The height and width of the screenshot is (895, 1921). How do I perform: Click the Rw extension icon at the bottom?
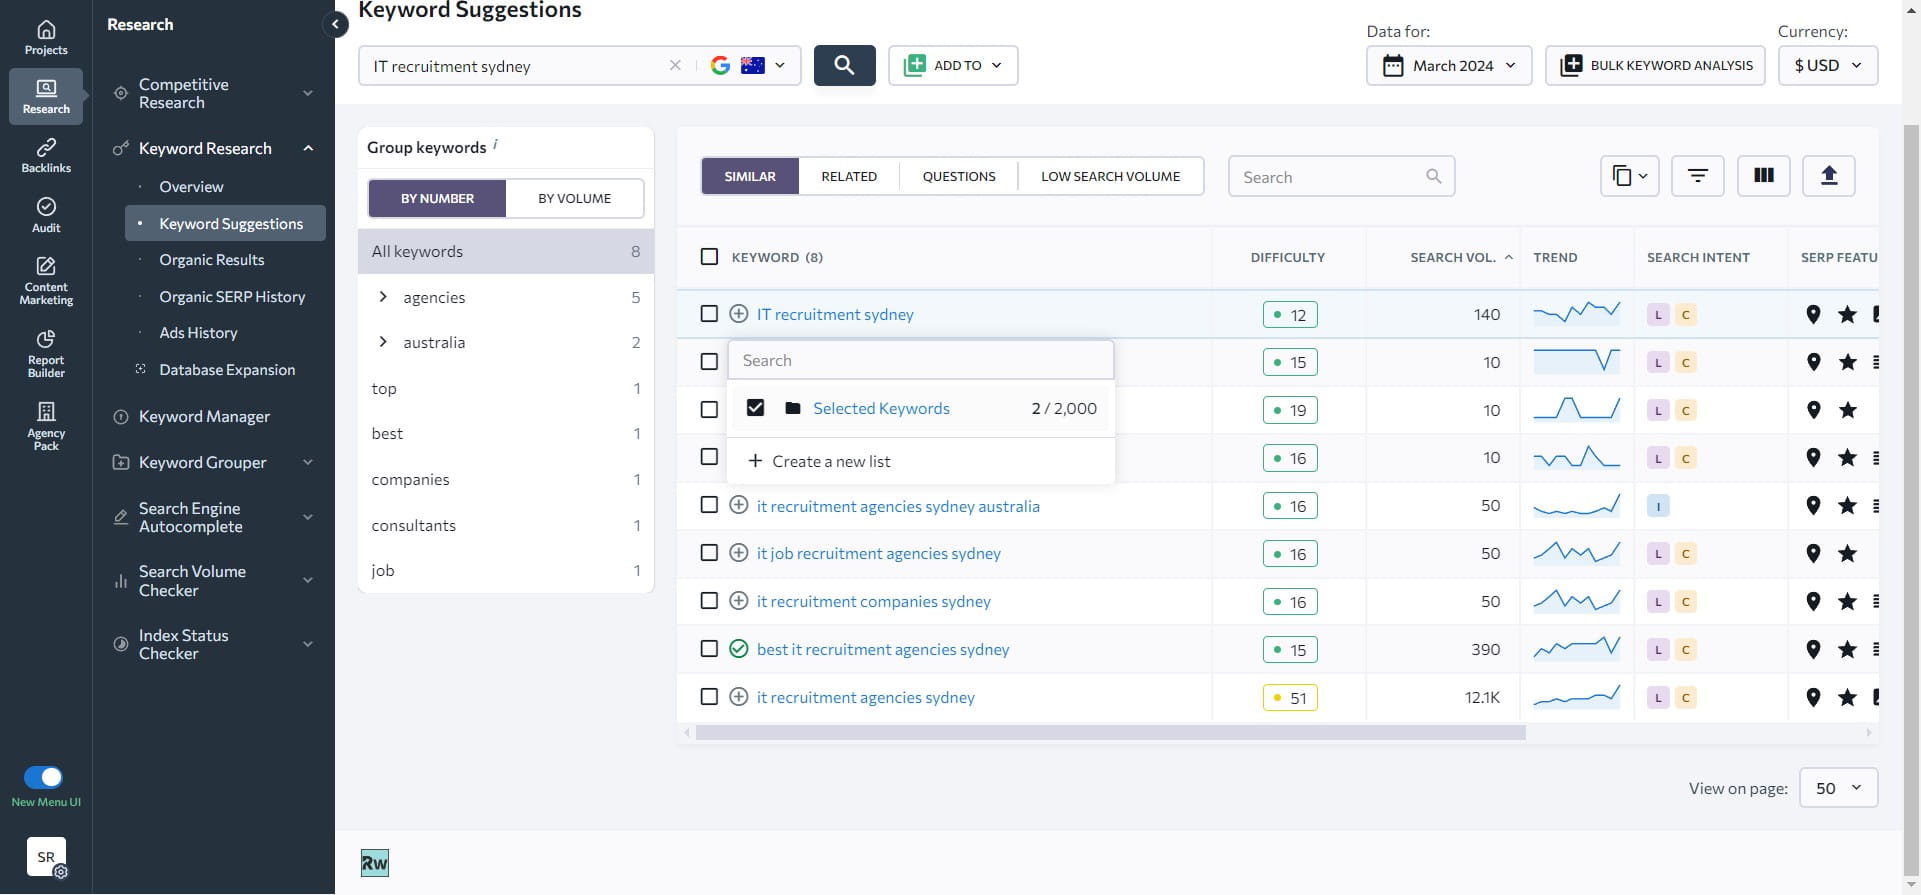pyautogui.click(x=374, y=863)
